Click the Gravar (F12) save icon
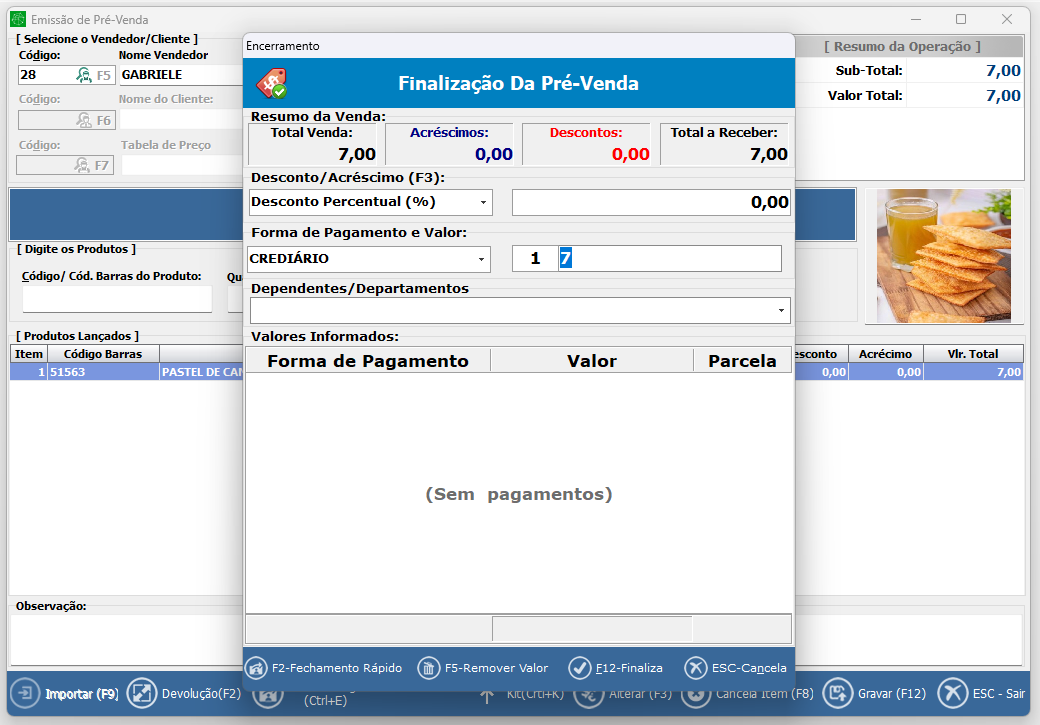 (x=838, y=693)
